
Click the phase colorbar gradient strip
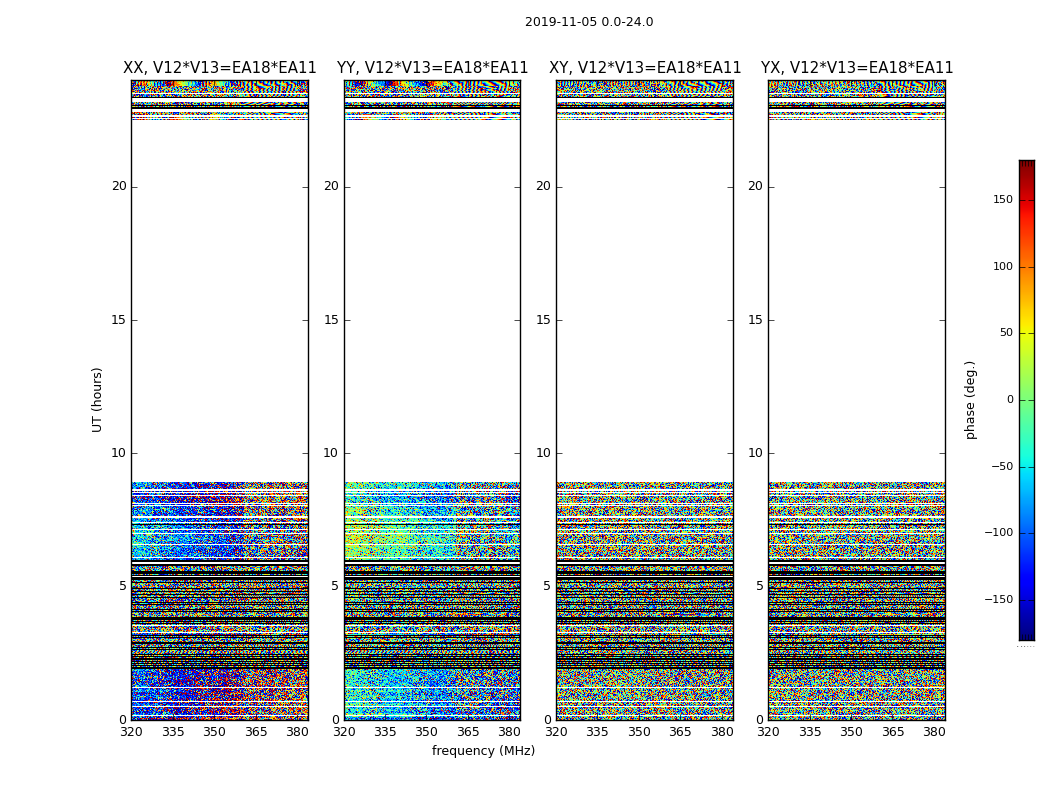point(1027,400)
